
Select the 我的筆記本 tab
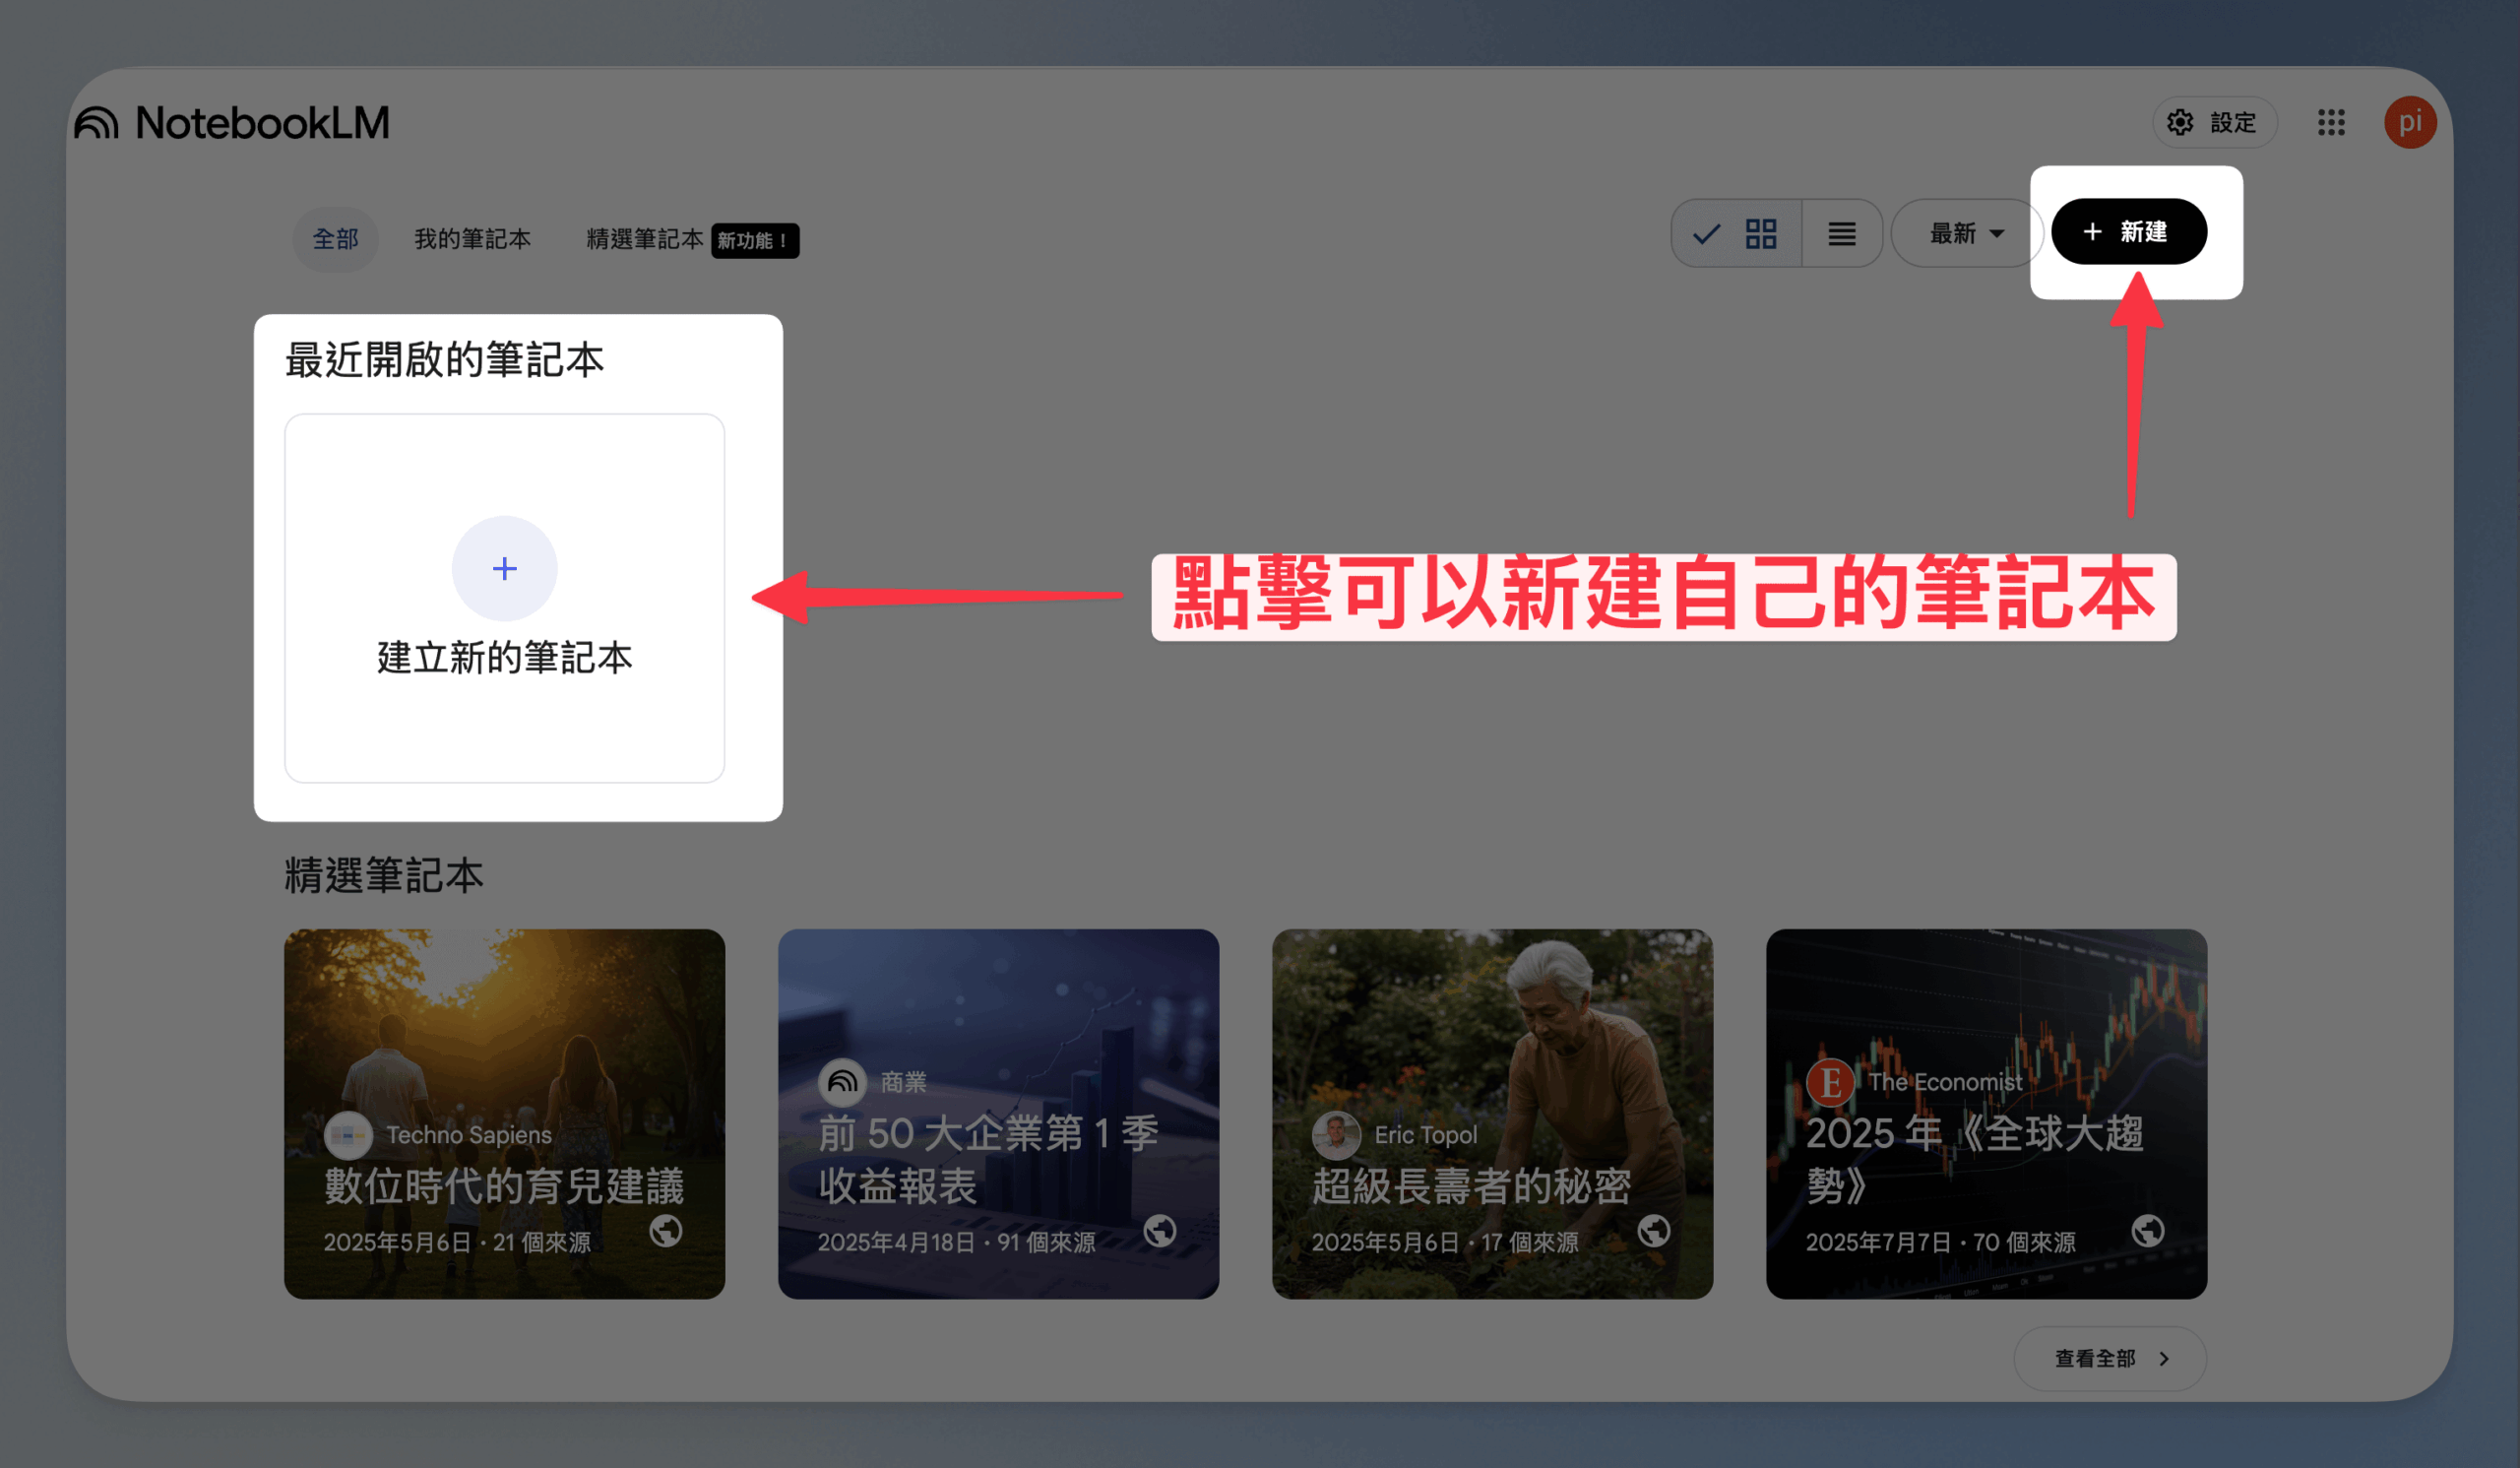473,240
